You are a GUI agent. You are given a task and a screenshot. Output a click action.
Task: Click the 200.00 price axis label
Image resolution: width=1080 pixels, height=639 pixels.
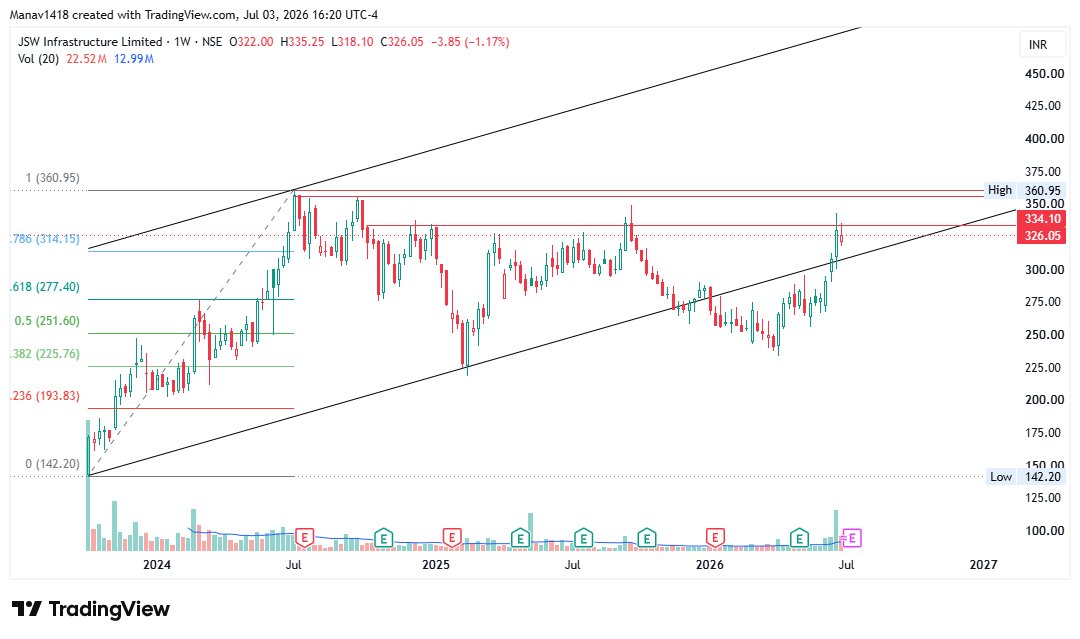click(x=1044, y=399)
